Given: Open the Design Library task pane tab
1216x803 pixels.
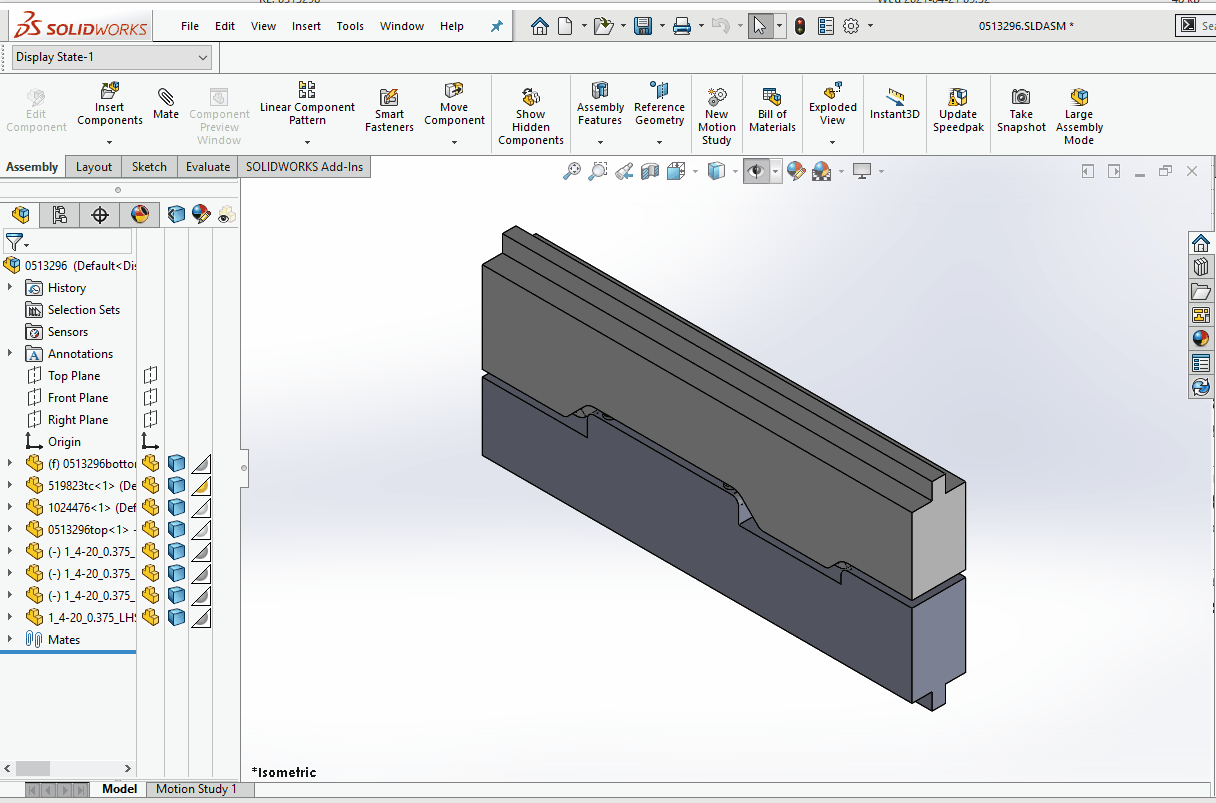Looking at the screenshot, I should [1201, 267].
